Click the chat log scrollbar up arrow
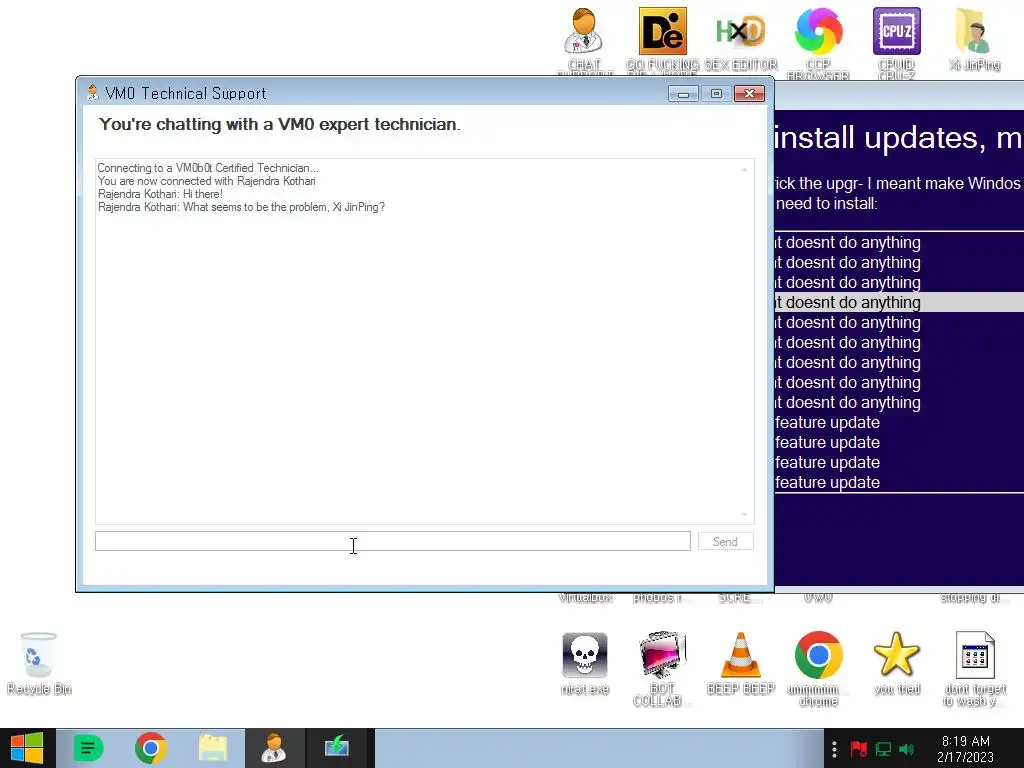The image size is (1024, 768). (744, 169)
